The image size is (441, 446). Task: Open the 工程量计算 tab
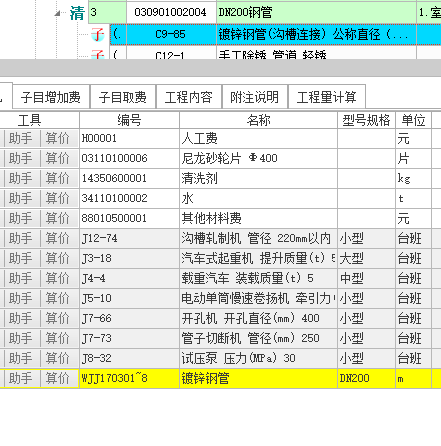327,97
